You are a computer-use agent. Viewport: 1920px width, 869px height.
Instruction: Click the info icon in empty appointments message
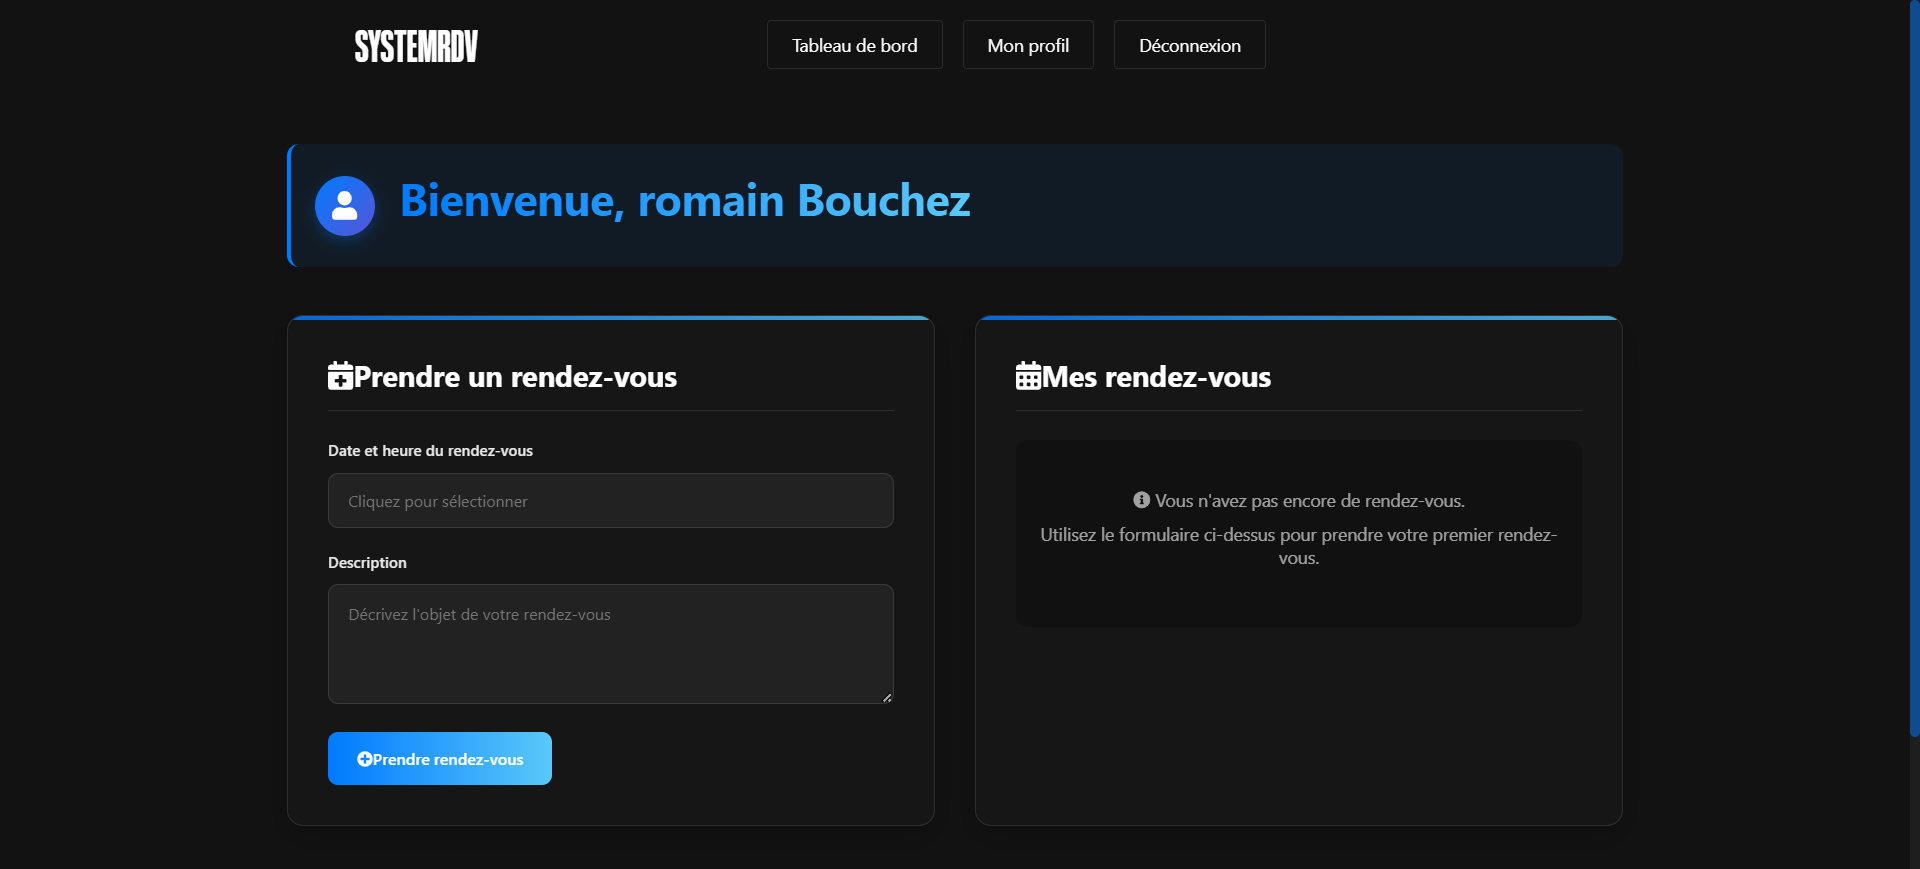point(1141,500)
